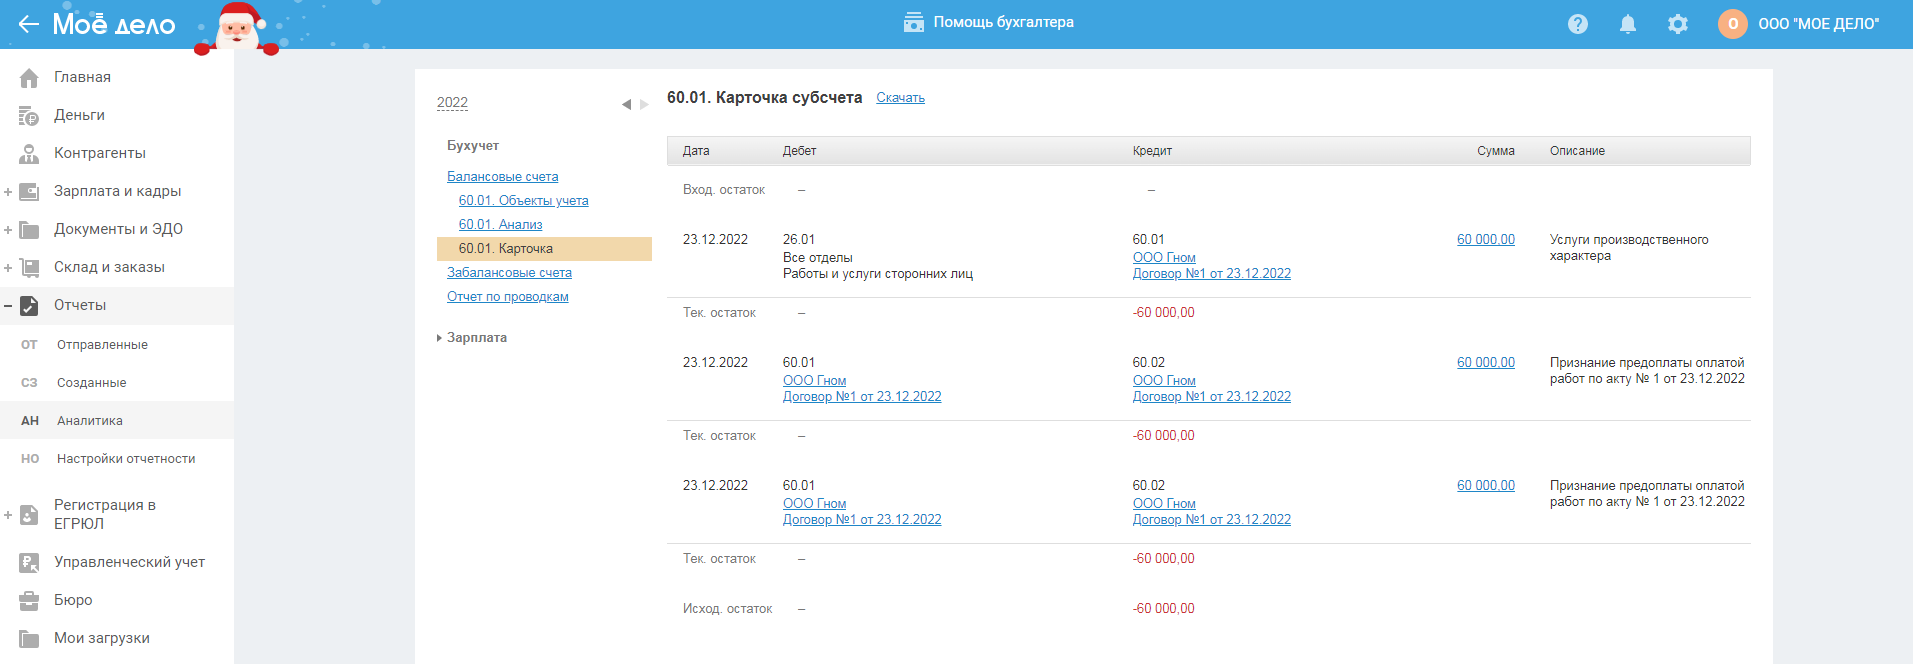Expand the Документы и ЭДО section
The width and height of the screenshot is (1913, 664).
(8, 230)
